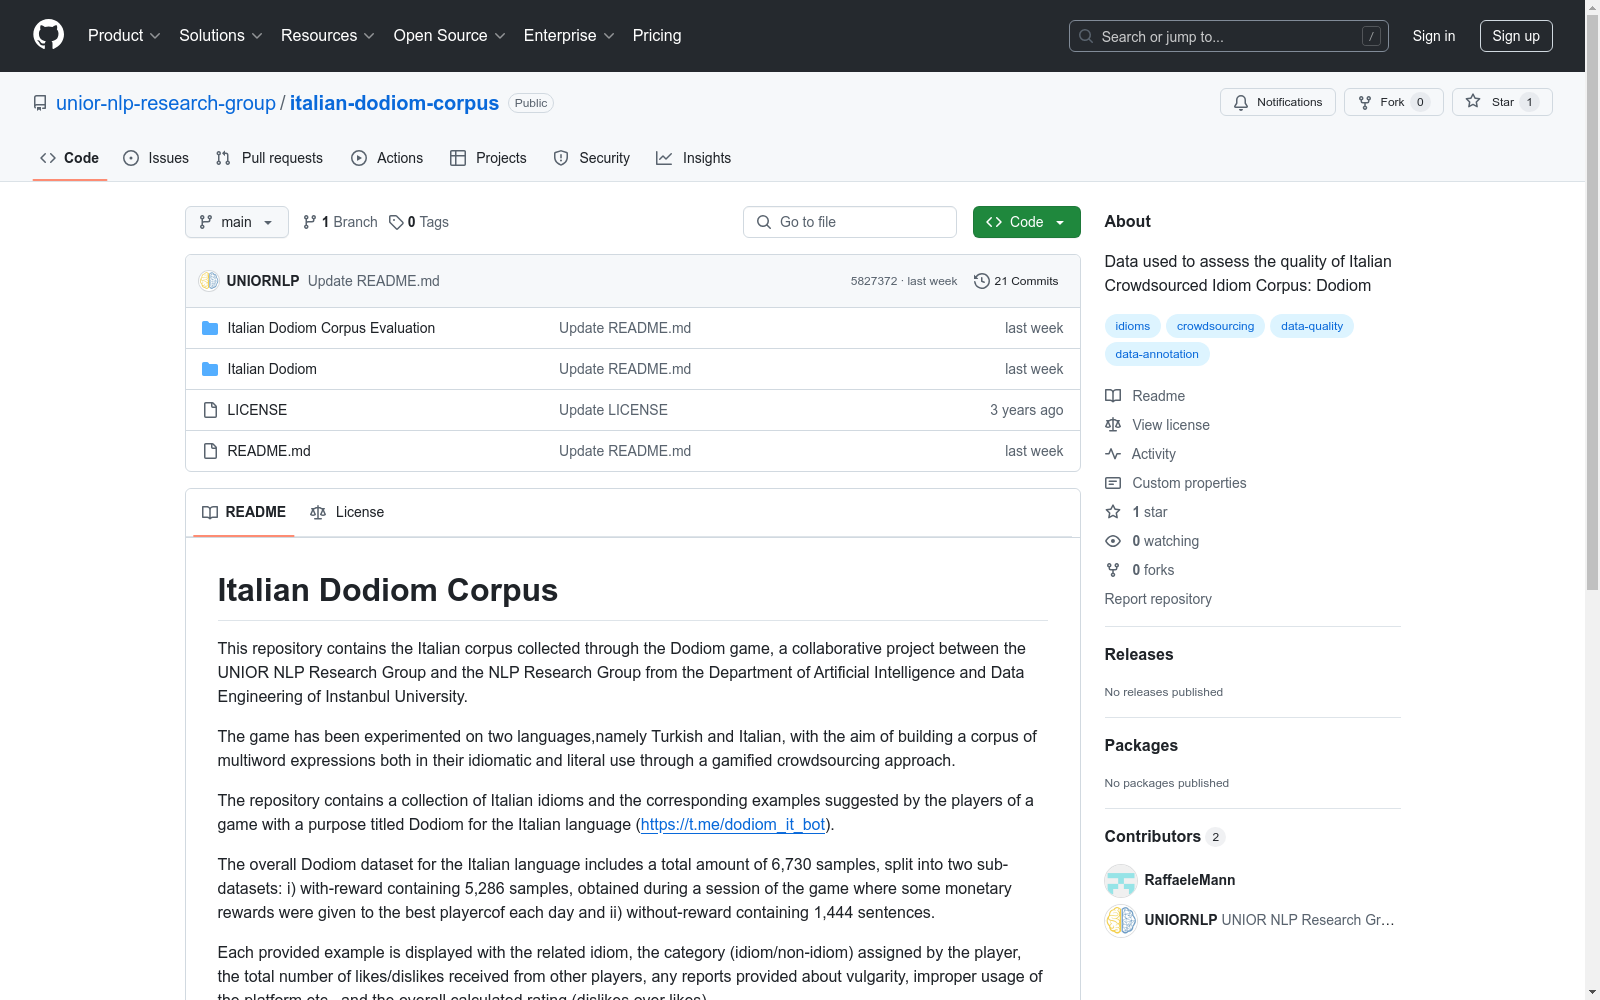Switch to the Actions tab
Screen dimensions: 1600x1000
(x=387, y=158)
